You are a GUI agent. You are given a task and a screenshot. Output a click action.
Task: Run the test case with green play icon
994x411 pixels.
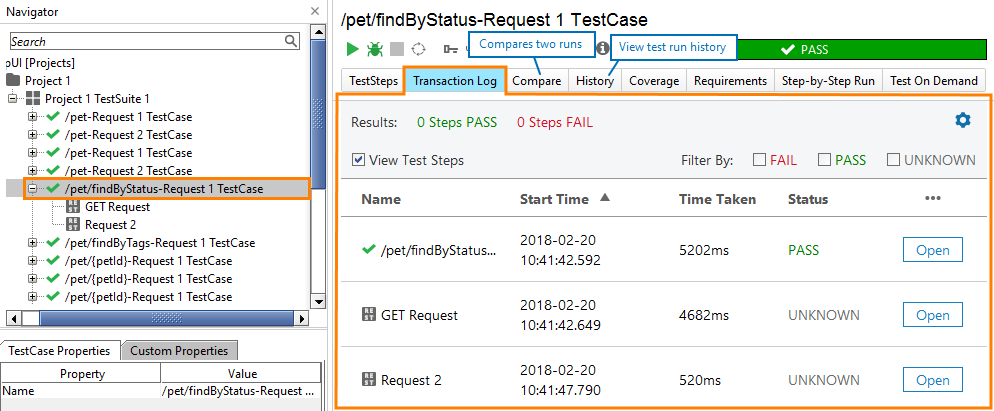[352, 49]
